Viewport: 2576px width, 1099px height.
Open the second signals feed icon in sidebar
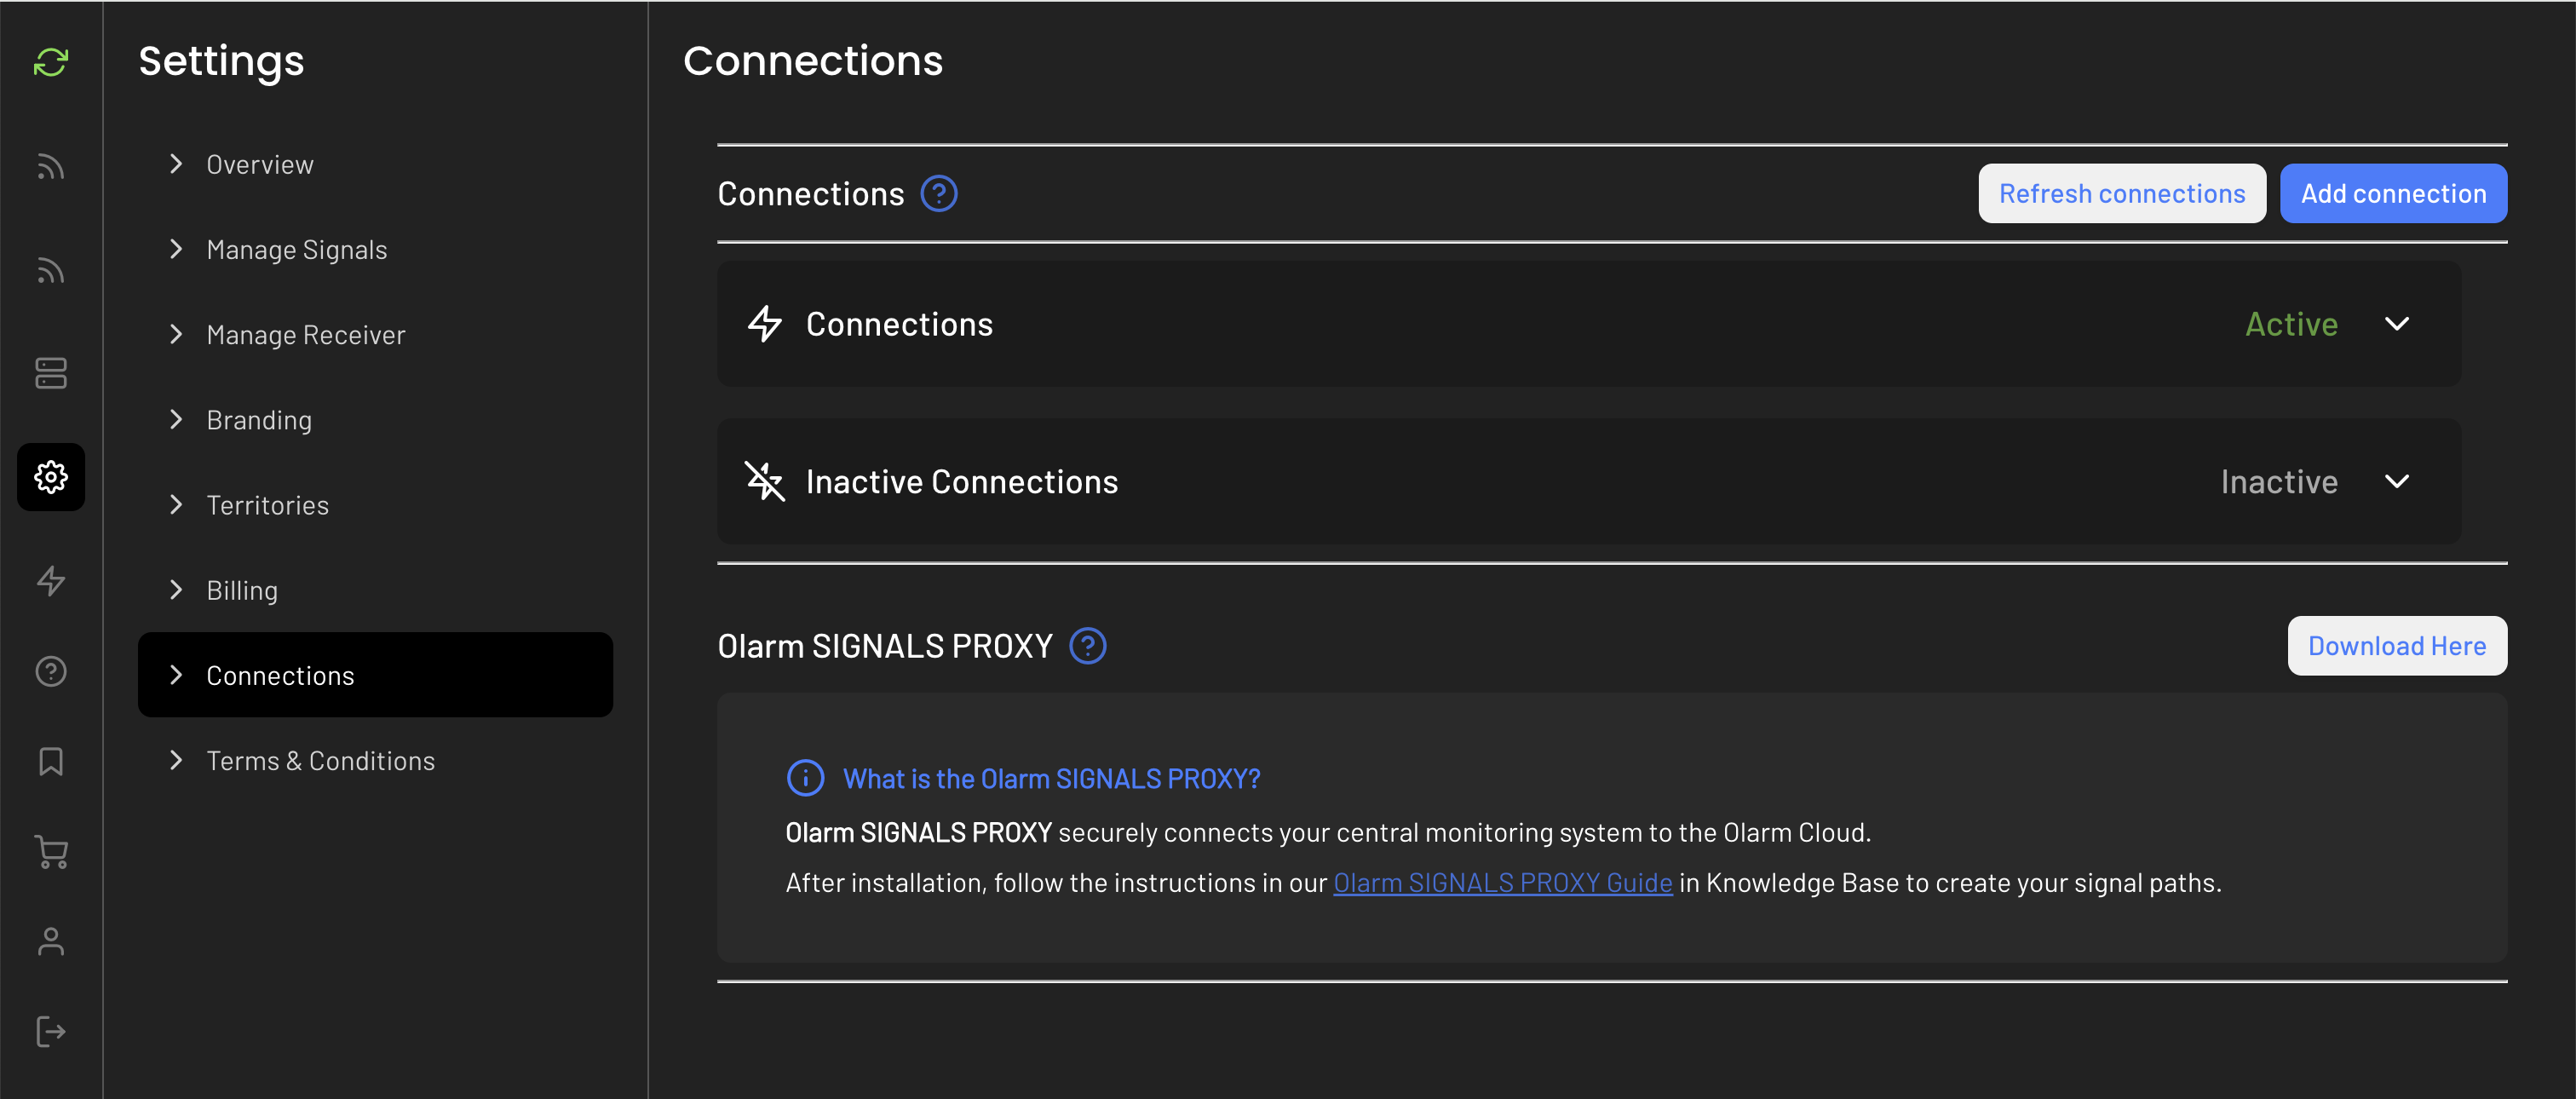51,270
